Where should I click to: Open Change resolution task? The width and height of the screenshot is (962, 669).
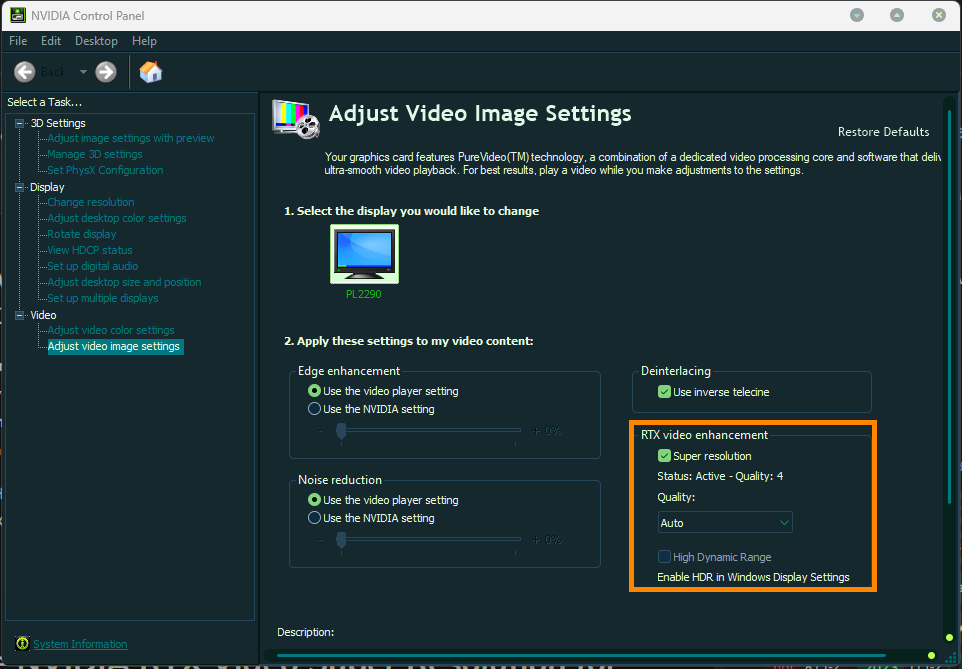91,202
